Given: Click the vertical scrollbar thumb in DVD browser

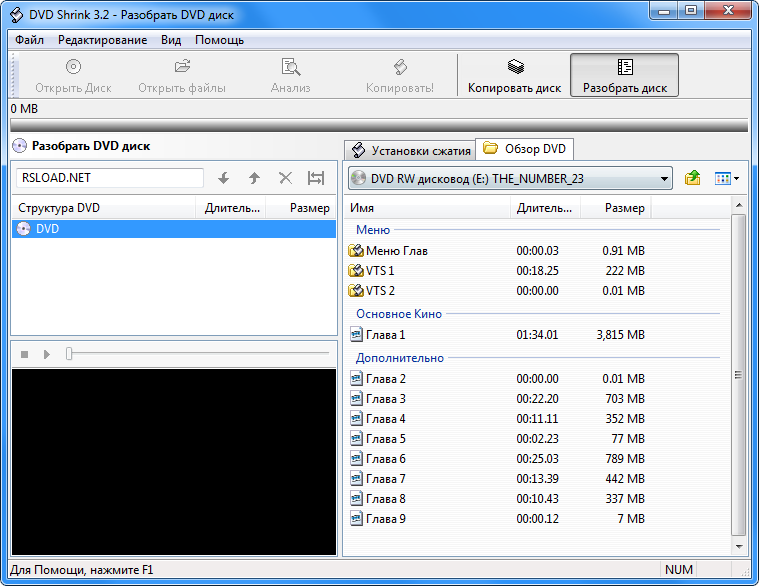Looking at the screenshot, I should [x=739, y=375].
